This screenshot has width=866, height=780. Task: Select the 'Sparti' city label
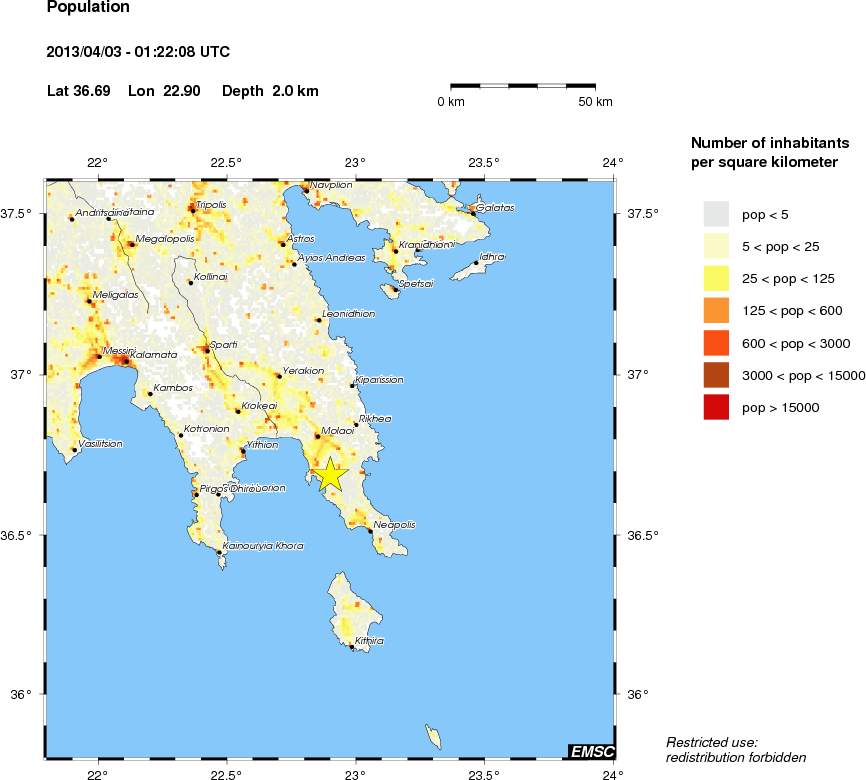[224, 345]
